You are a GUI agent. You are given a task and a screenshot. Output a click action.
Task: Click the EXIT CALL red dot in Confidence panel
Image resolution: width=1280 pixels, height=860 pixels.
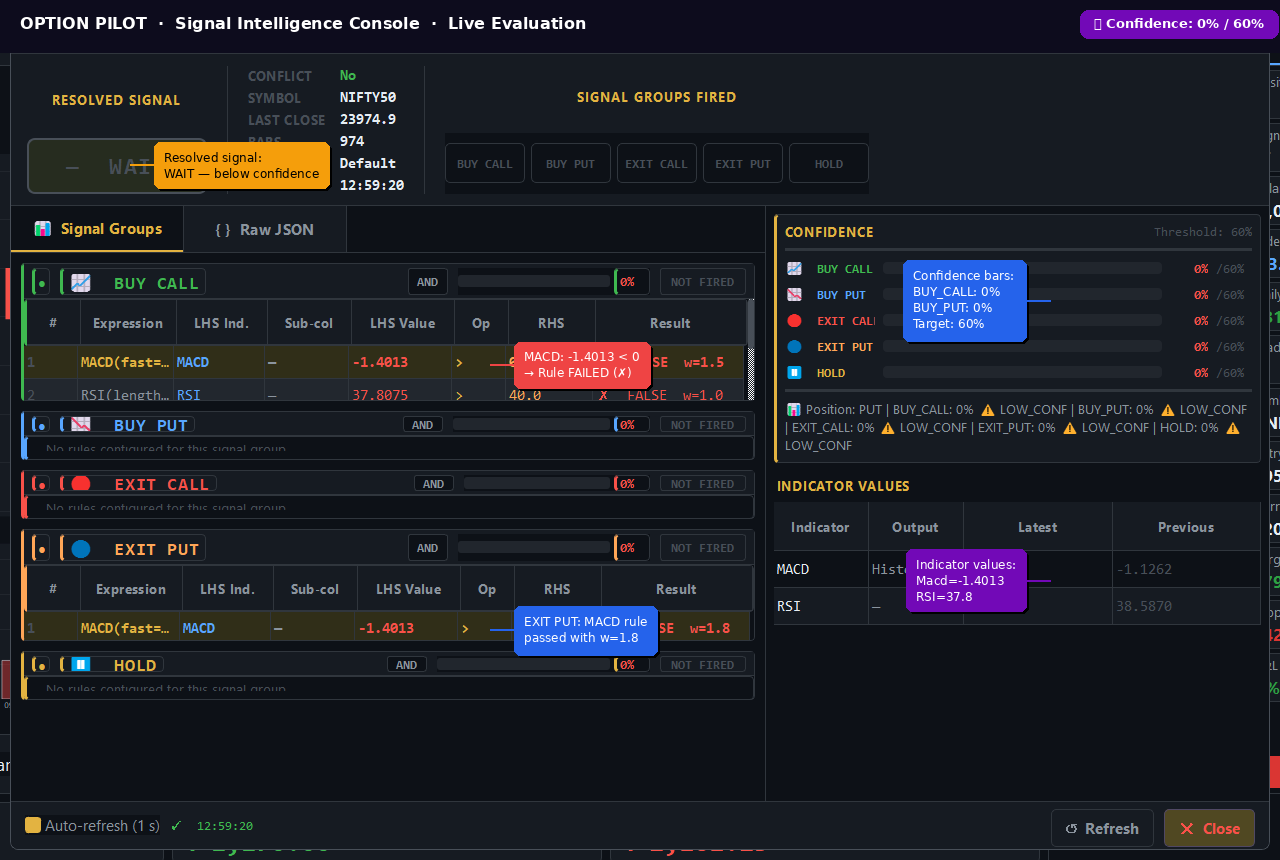pos(794,321)
